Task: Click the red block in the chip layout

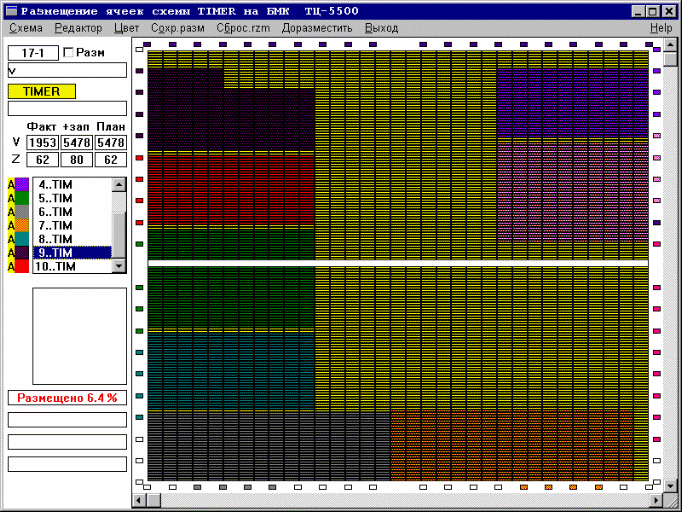Action: point(231,190)
